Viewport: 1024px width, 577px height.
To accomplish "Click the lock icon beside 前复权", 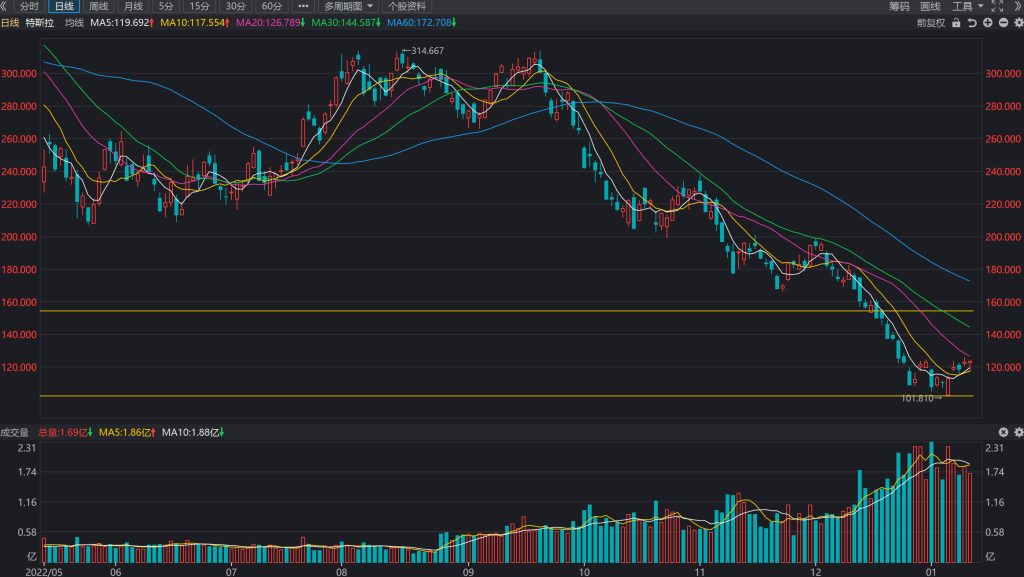I will pyautogui.click(x=956, y=23).
